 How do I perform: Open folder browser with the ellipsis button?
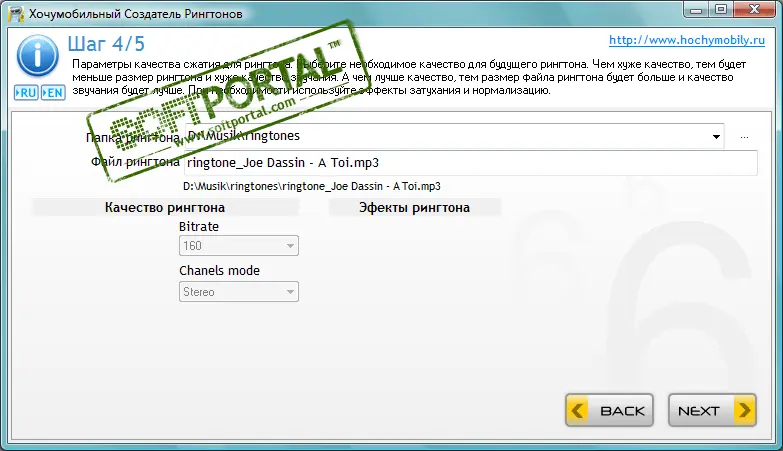(x=744, y=137)
